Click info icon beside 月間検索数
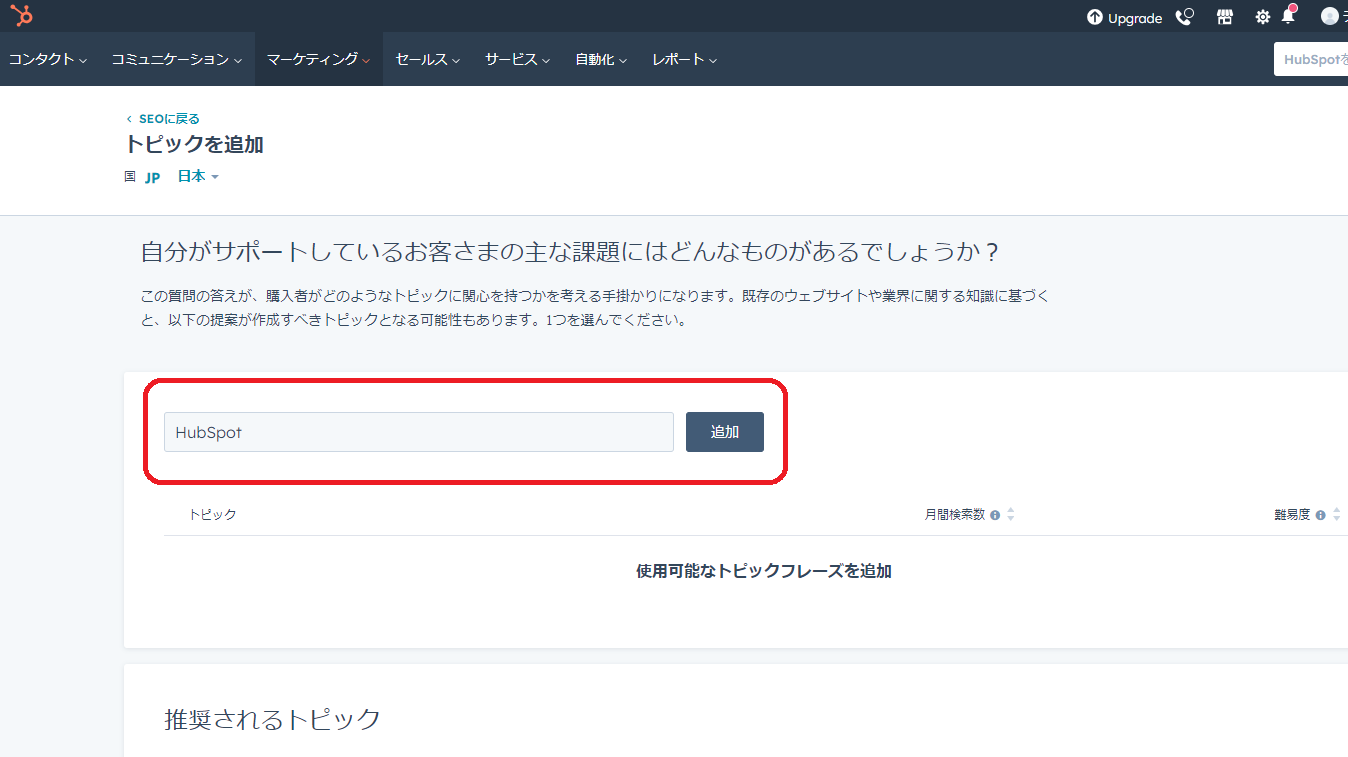This screenshot has width=1348, height=757. tap(995, 515)
